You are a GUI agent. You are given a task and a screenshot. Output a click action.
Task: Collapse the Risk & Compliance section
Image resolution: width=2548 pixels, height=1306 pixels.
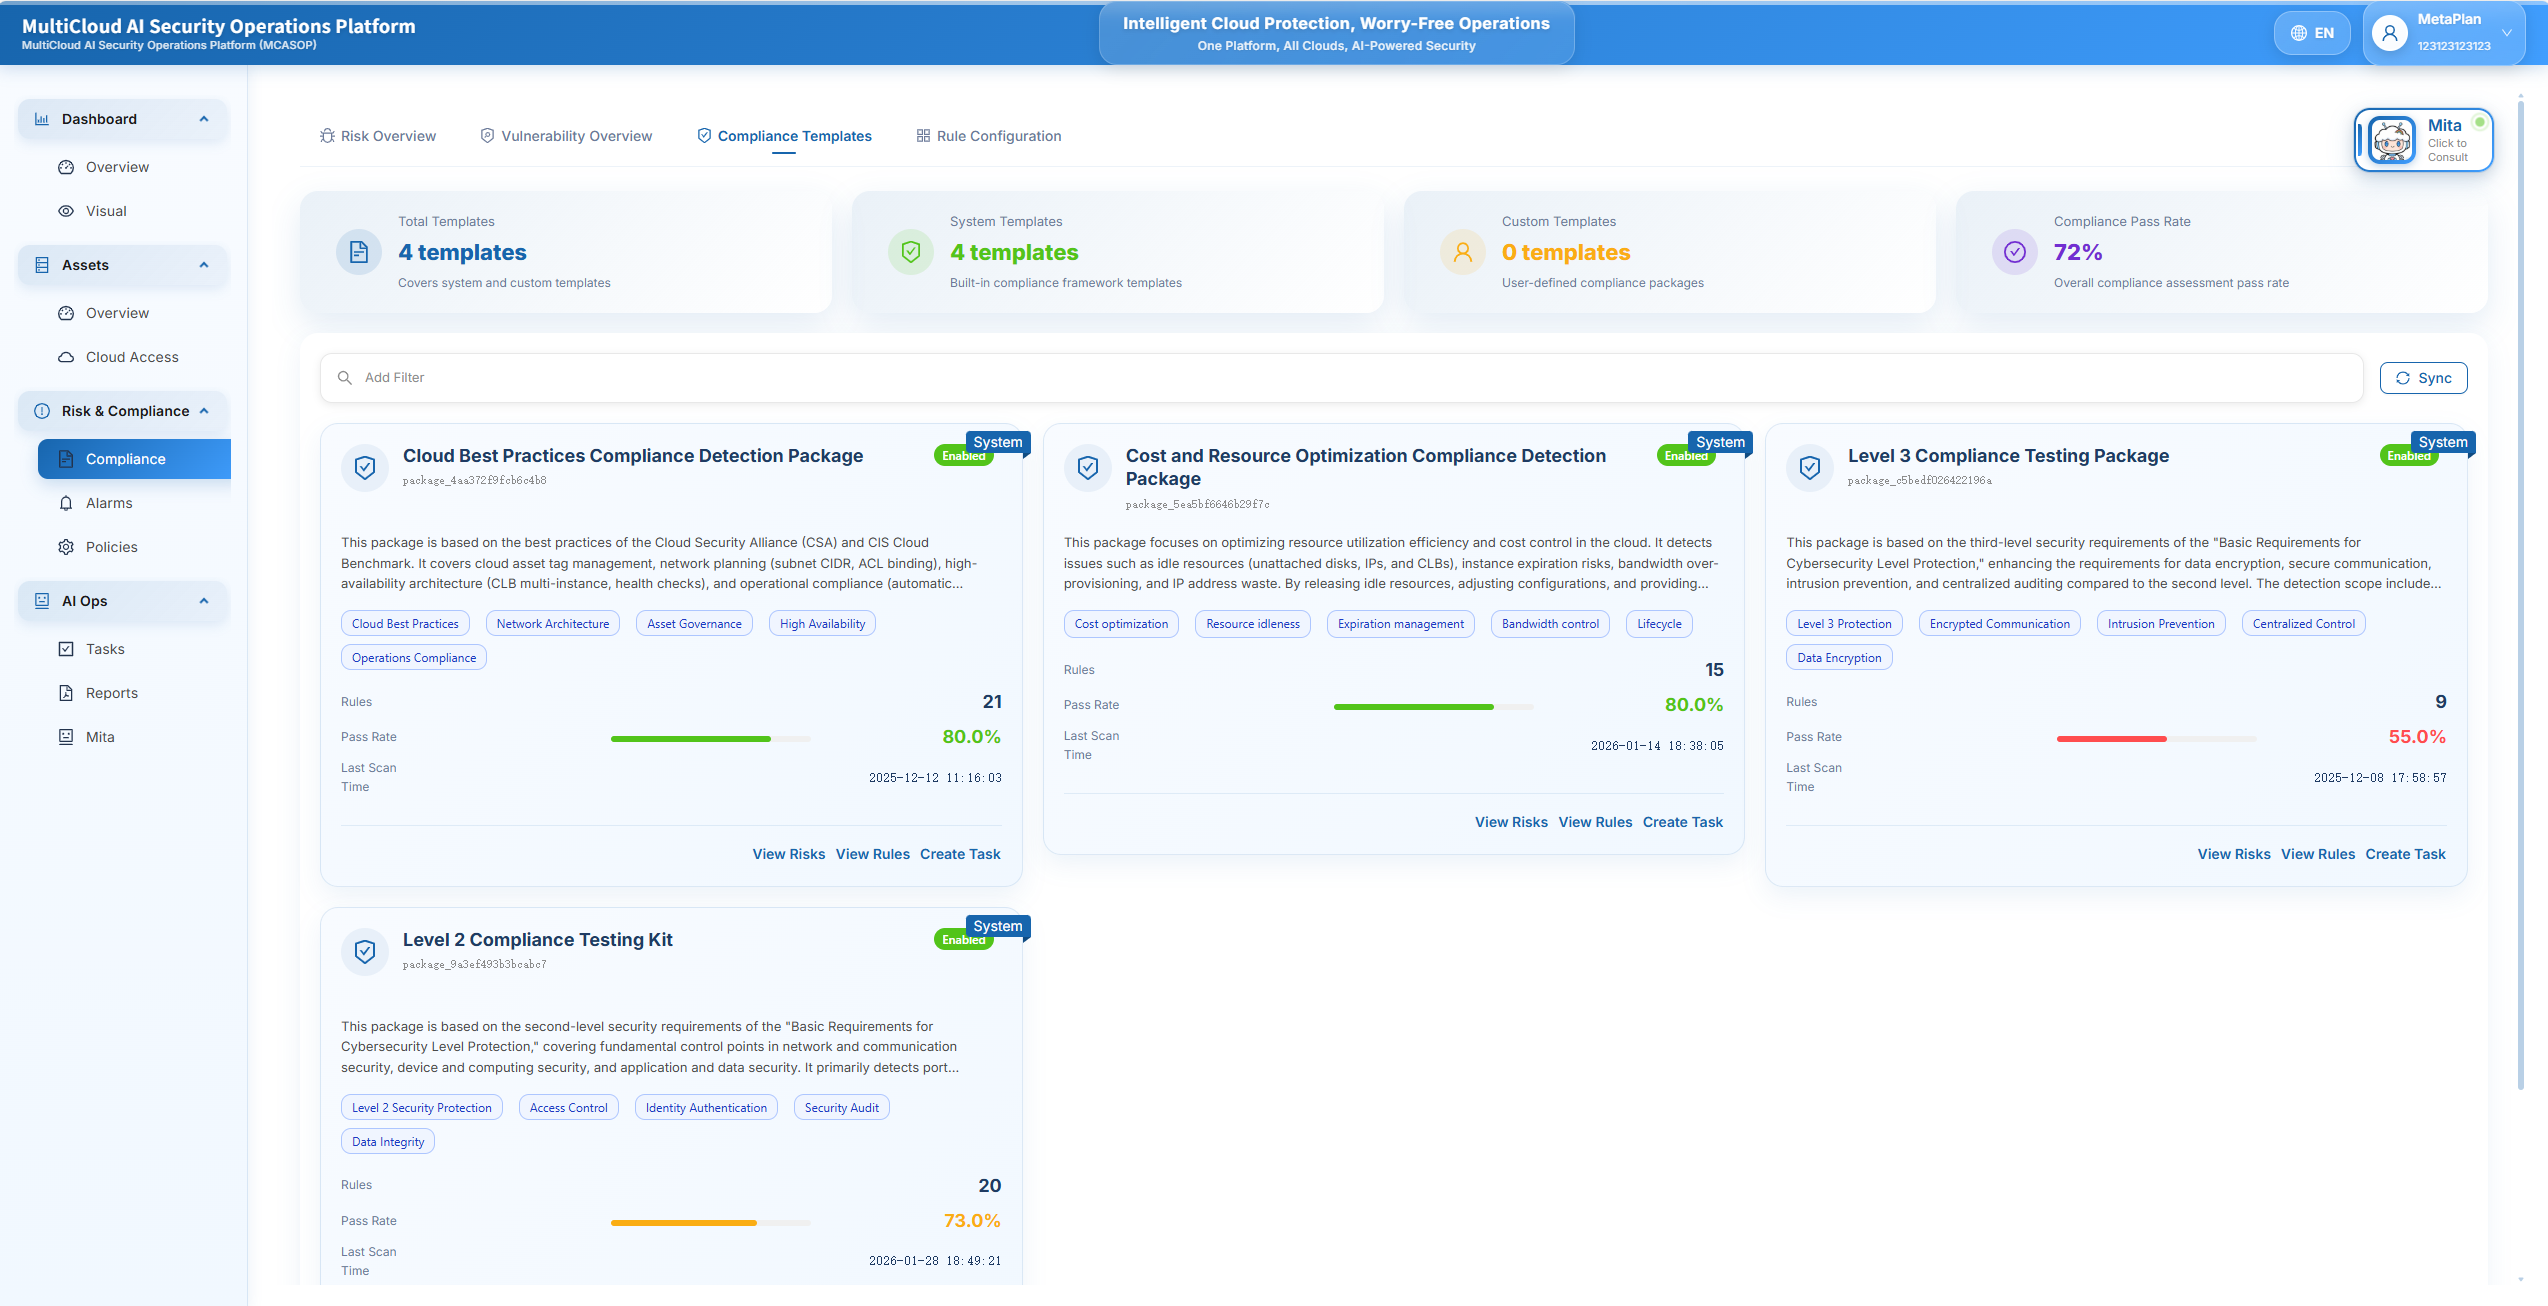point(204,411)
